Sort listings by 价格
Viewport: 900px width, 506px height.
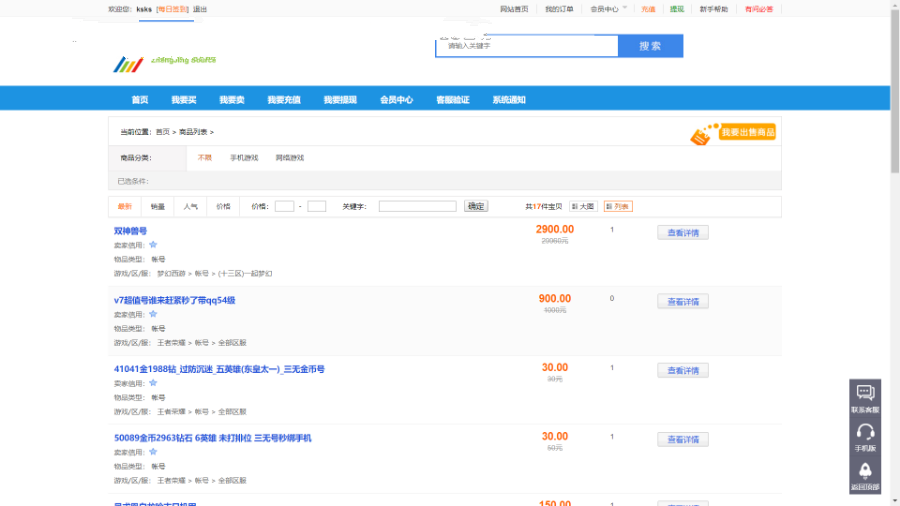click(223, 207)
